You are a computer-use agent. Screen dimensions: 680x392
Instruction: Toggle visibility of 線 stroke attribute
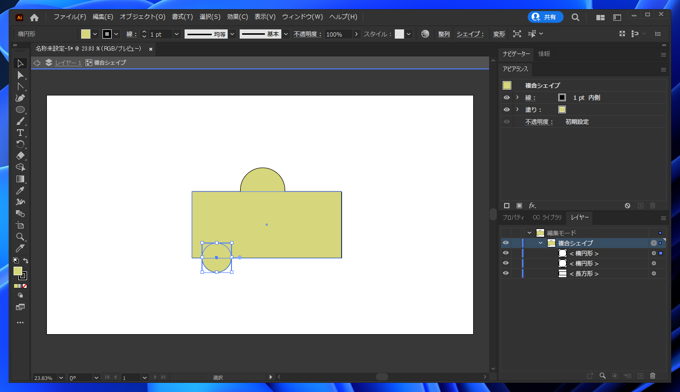[507, 98]
